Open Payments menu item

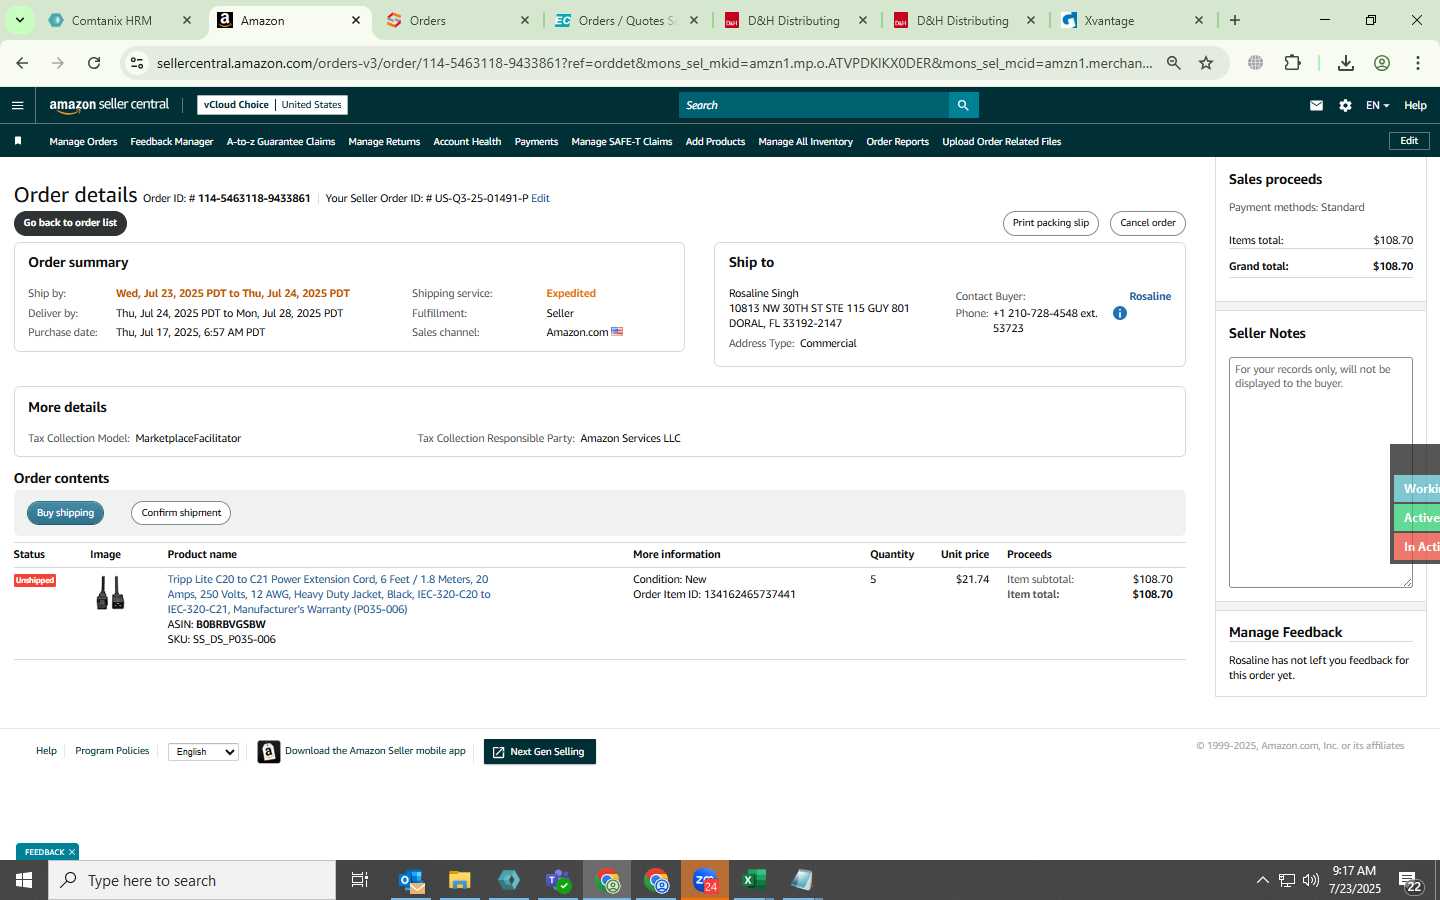536,142
